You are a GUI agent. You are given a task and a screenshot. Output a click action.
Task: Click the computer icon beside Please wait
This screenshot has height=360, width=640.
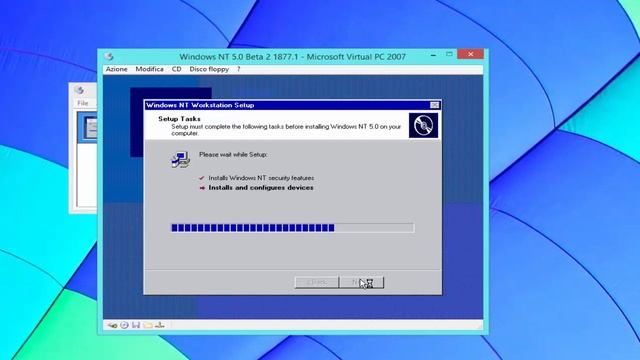pyautogui.click(x=180, y=160)
